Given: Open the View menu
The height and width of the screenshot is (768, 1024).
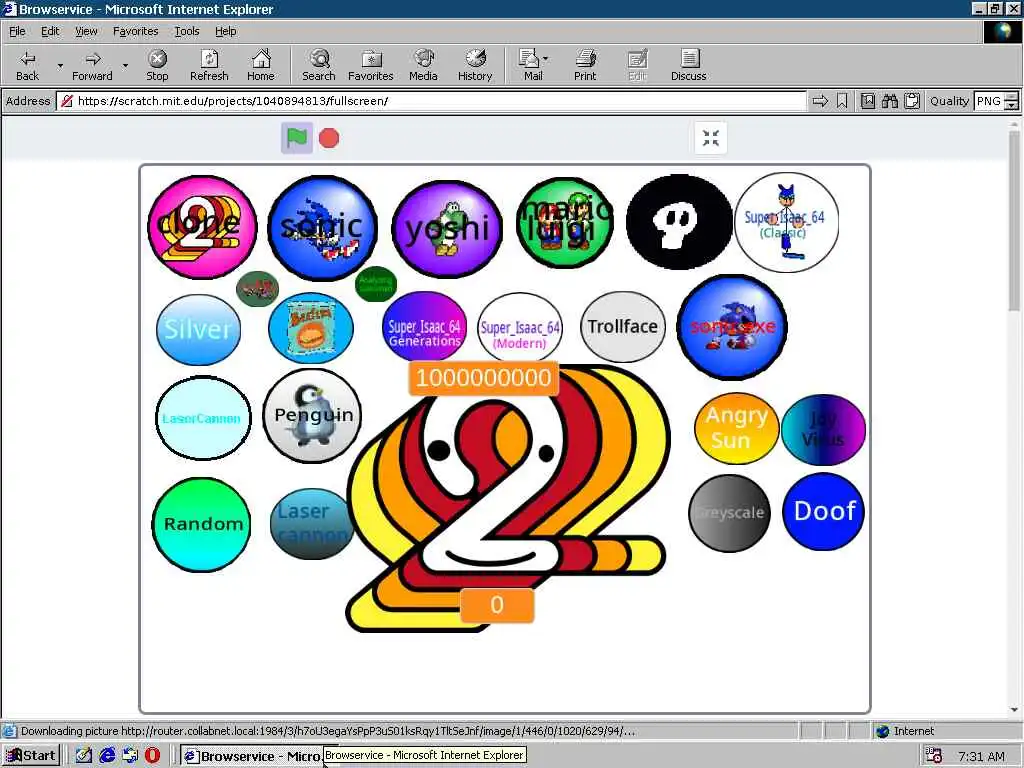Looking at the screenshot, I should [86, 31].
